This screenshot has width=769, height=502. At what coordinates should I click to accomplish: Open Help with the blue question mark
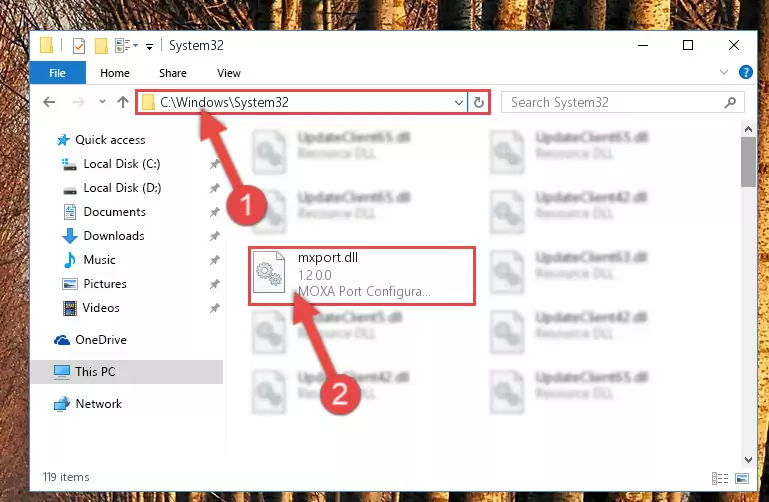tap(745, 72)
